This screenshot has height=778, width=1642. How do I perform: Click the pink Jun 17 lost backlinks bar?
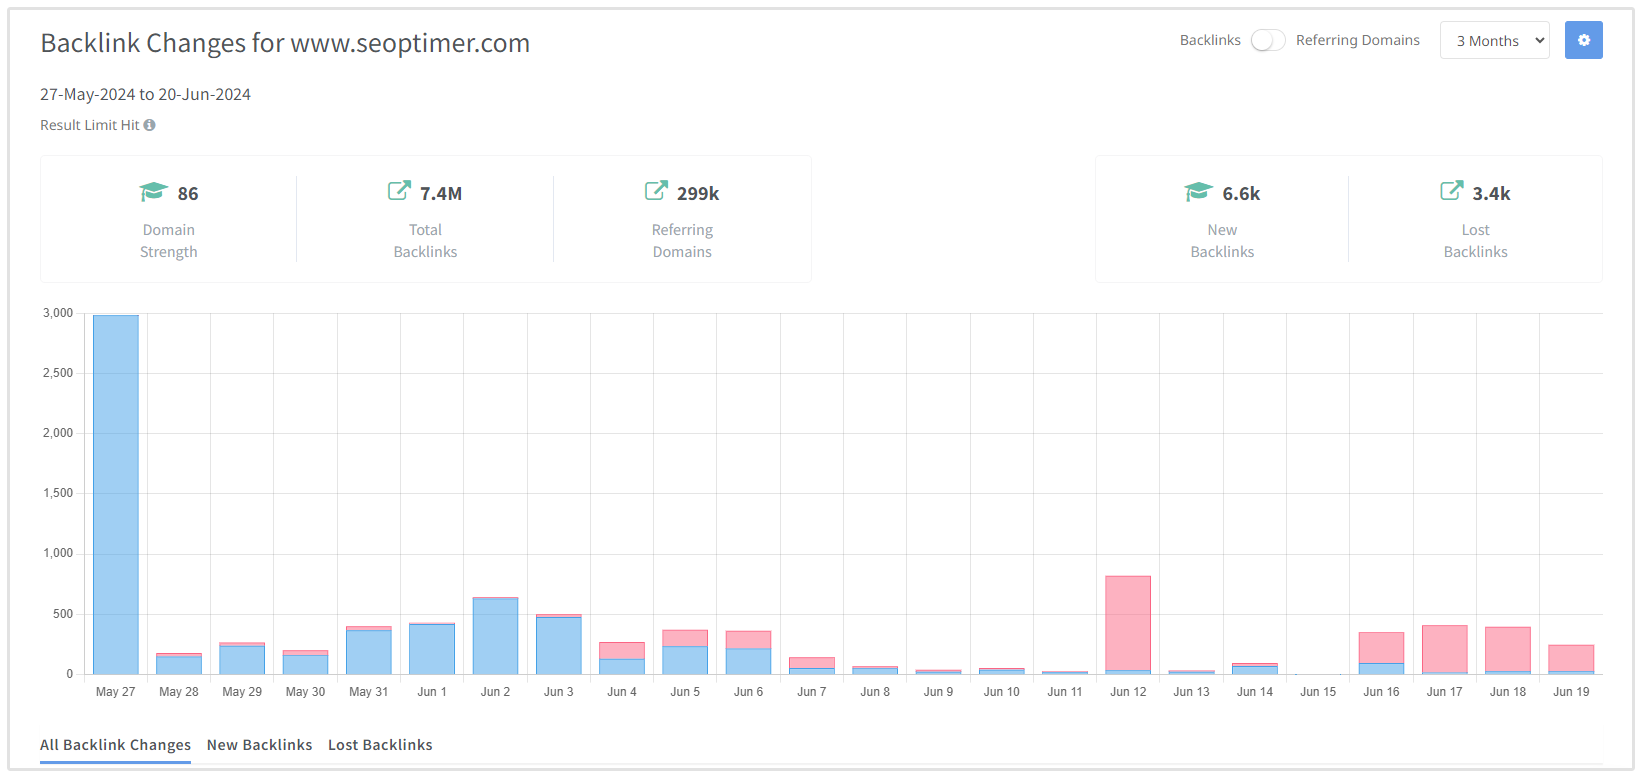(x=1444, y=649)
